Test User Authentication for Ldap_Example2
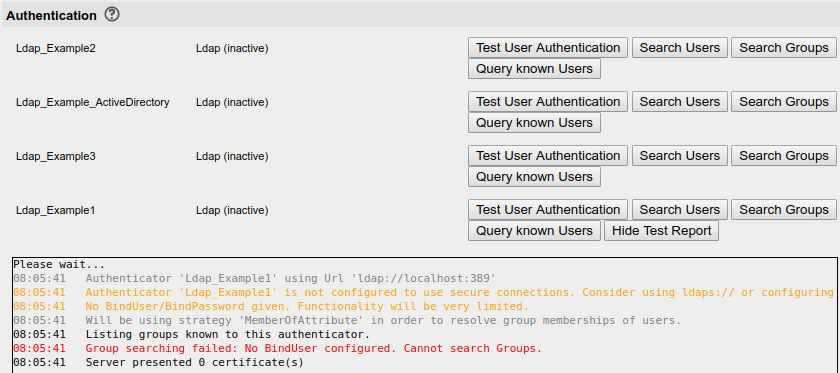 (x=548, y=48)
